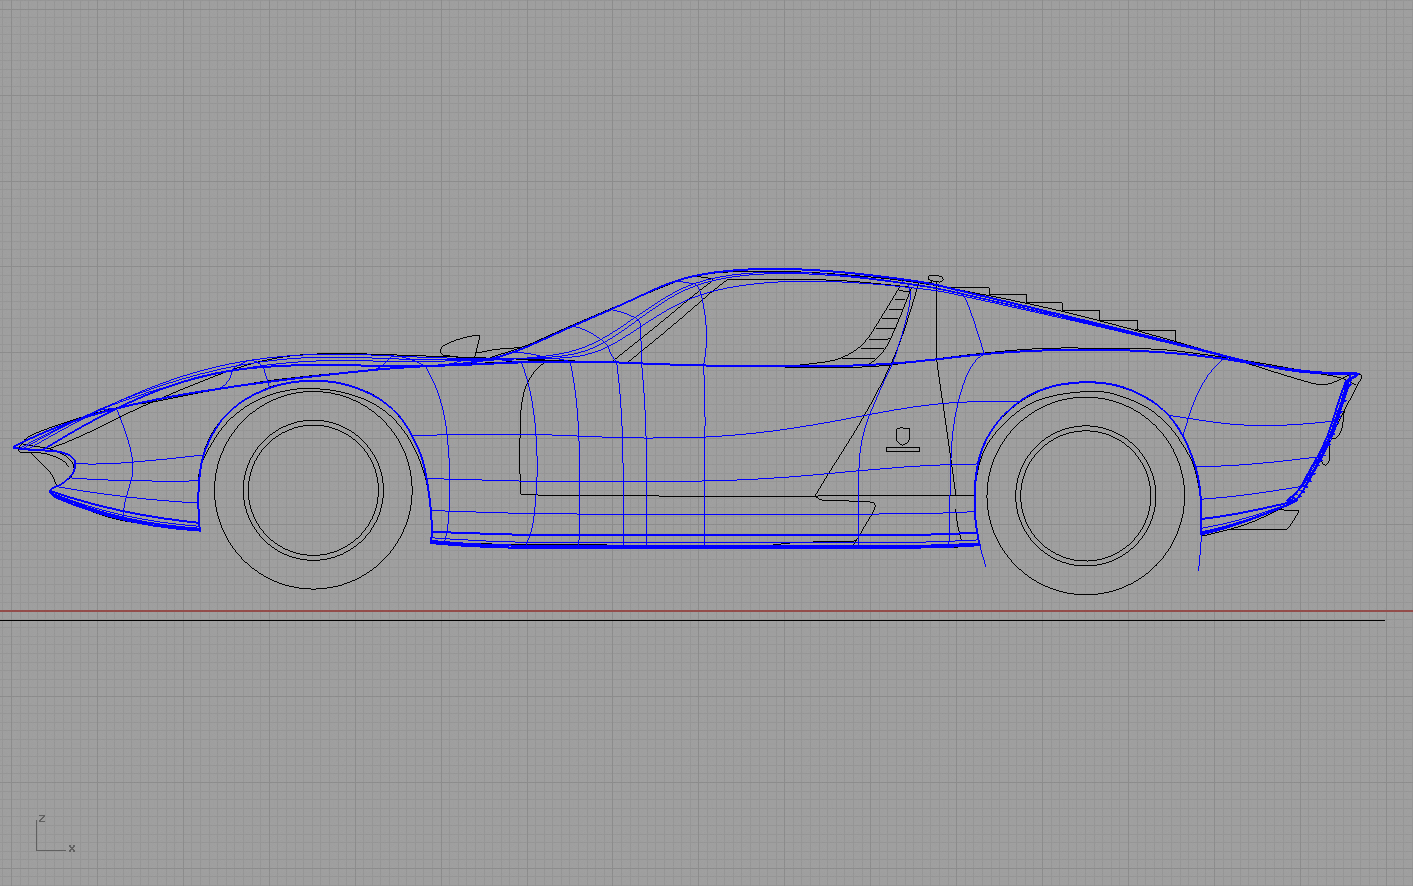Select the front wheel circle of the car
Viewport: 1413px width, 886px height.
tap(313, 490)
